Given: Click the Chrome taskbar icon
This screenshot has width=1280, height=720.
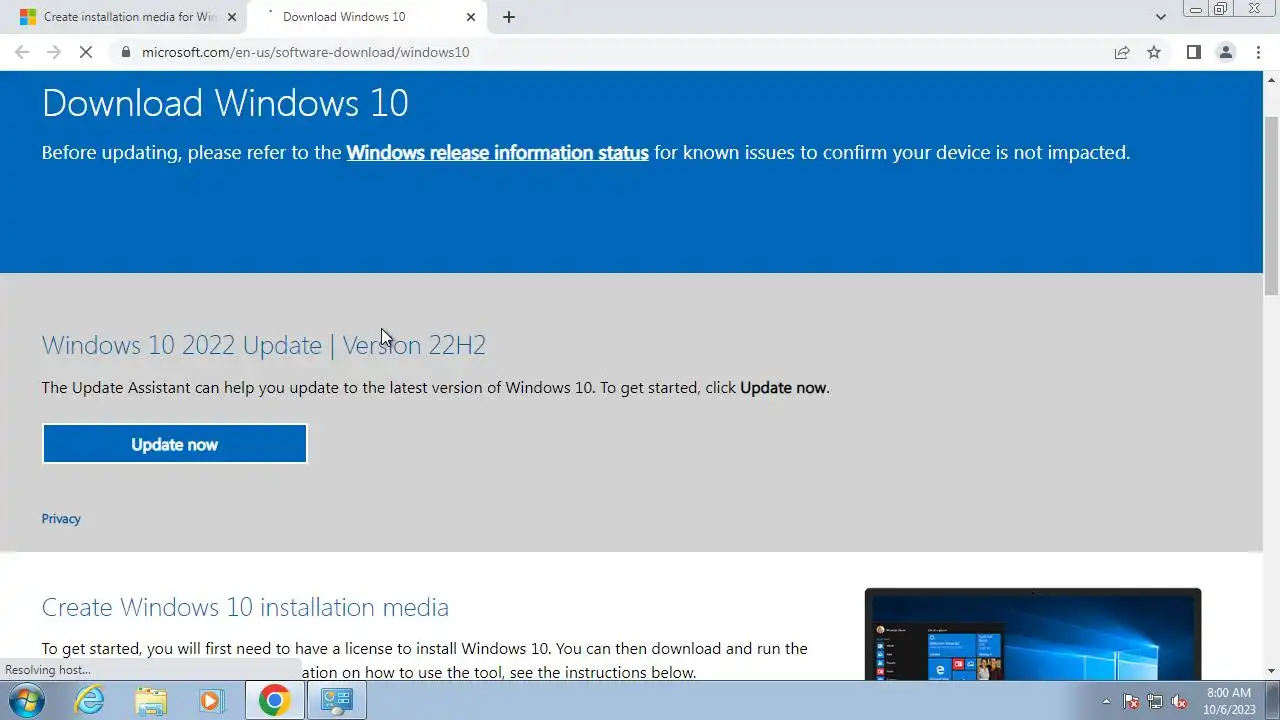Looking at the screenshot, I should [275, 700].
